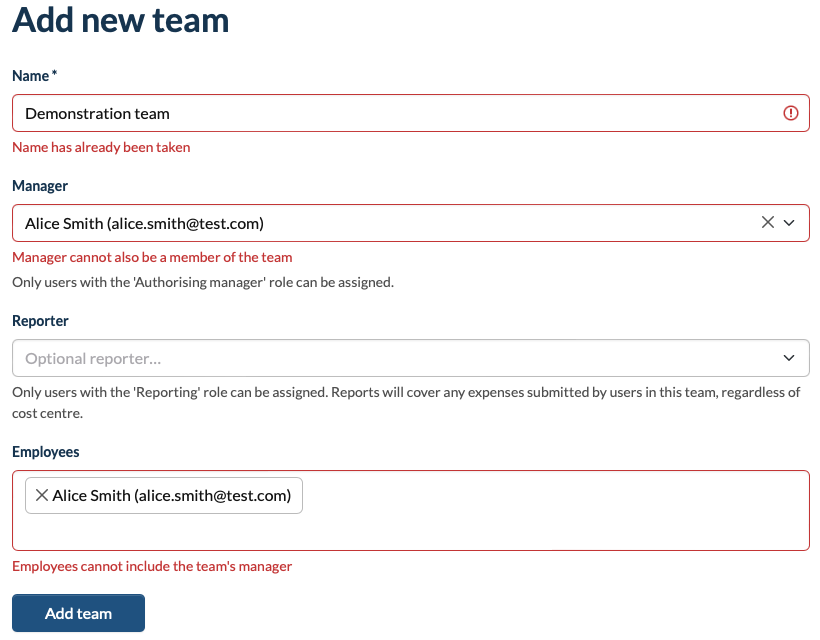The height and width of the screenshot is (640, 820).
Task: Click the Alice Smith employee tag text
Action: coord(172,495)
